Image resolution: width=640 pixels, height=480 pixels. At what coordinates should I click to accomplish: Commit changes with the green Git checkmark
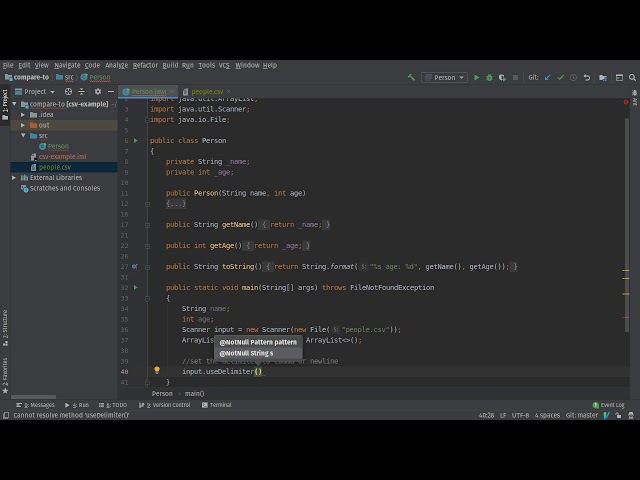(560, 78)
